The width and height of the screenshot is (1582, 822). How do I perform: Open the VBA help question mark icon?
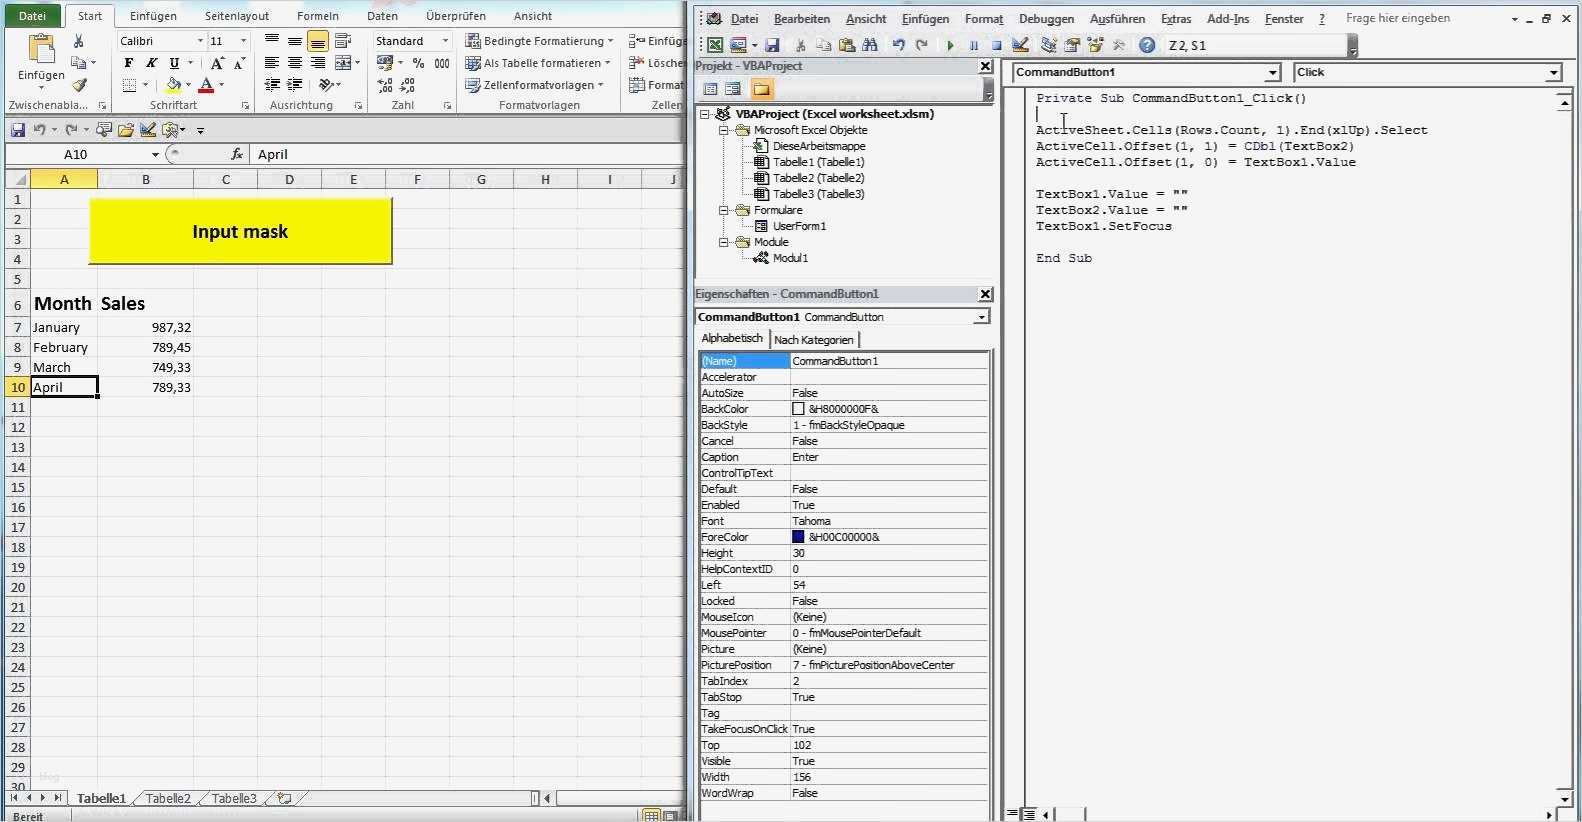(x=1147, y=45)
